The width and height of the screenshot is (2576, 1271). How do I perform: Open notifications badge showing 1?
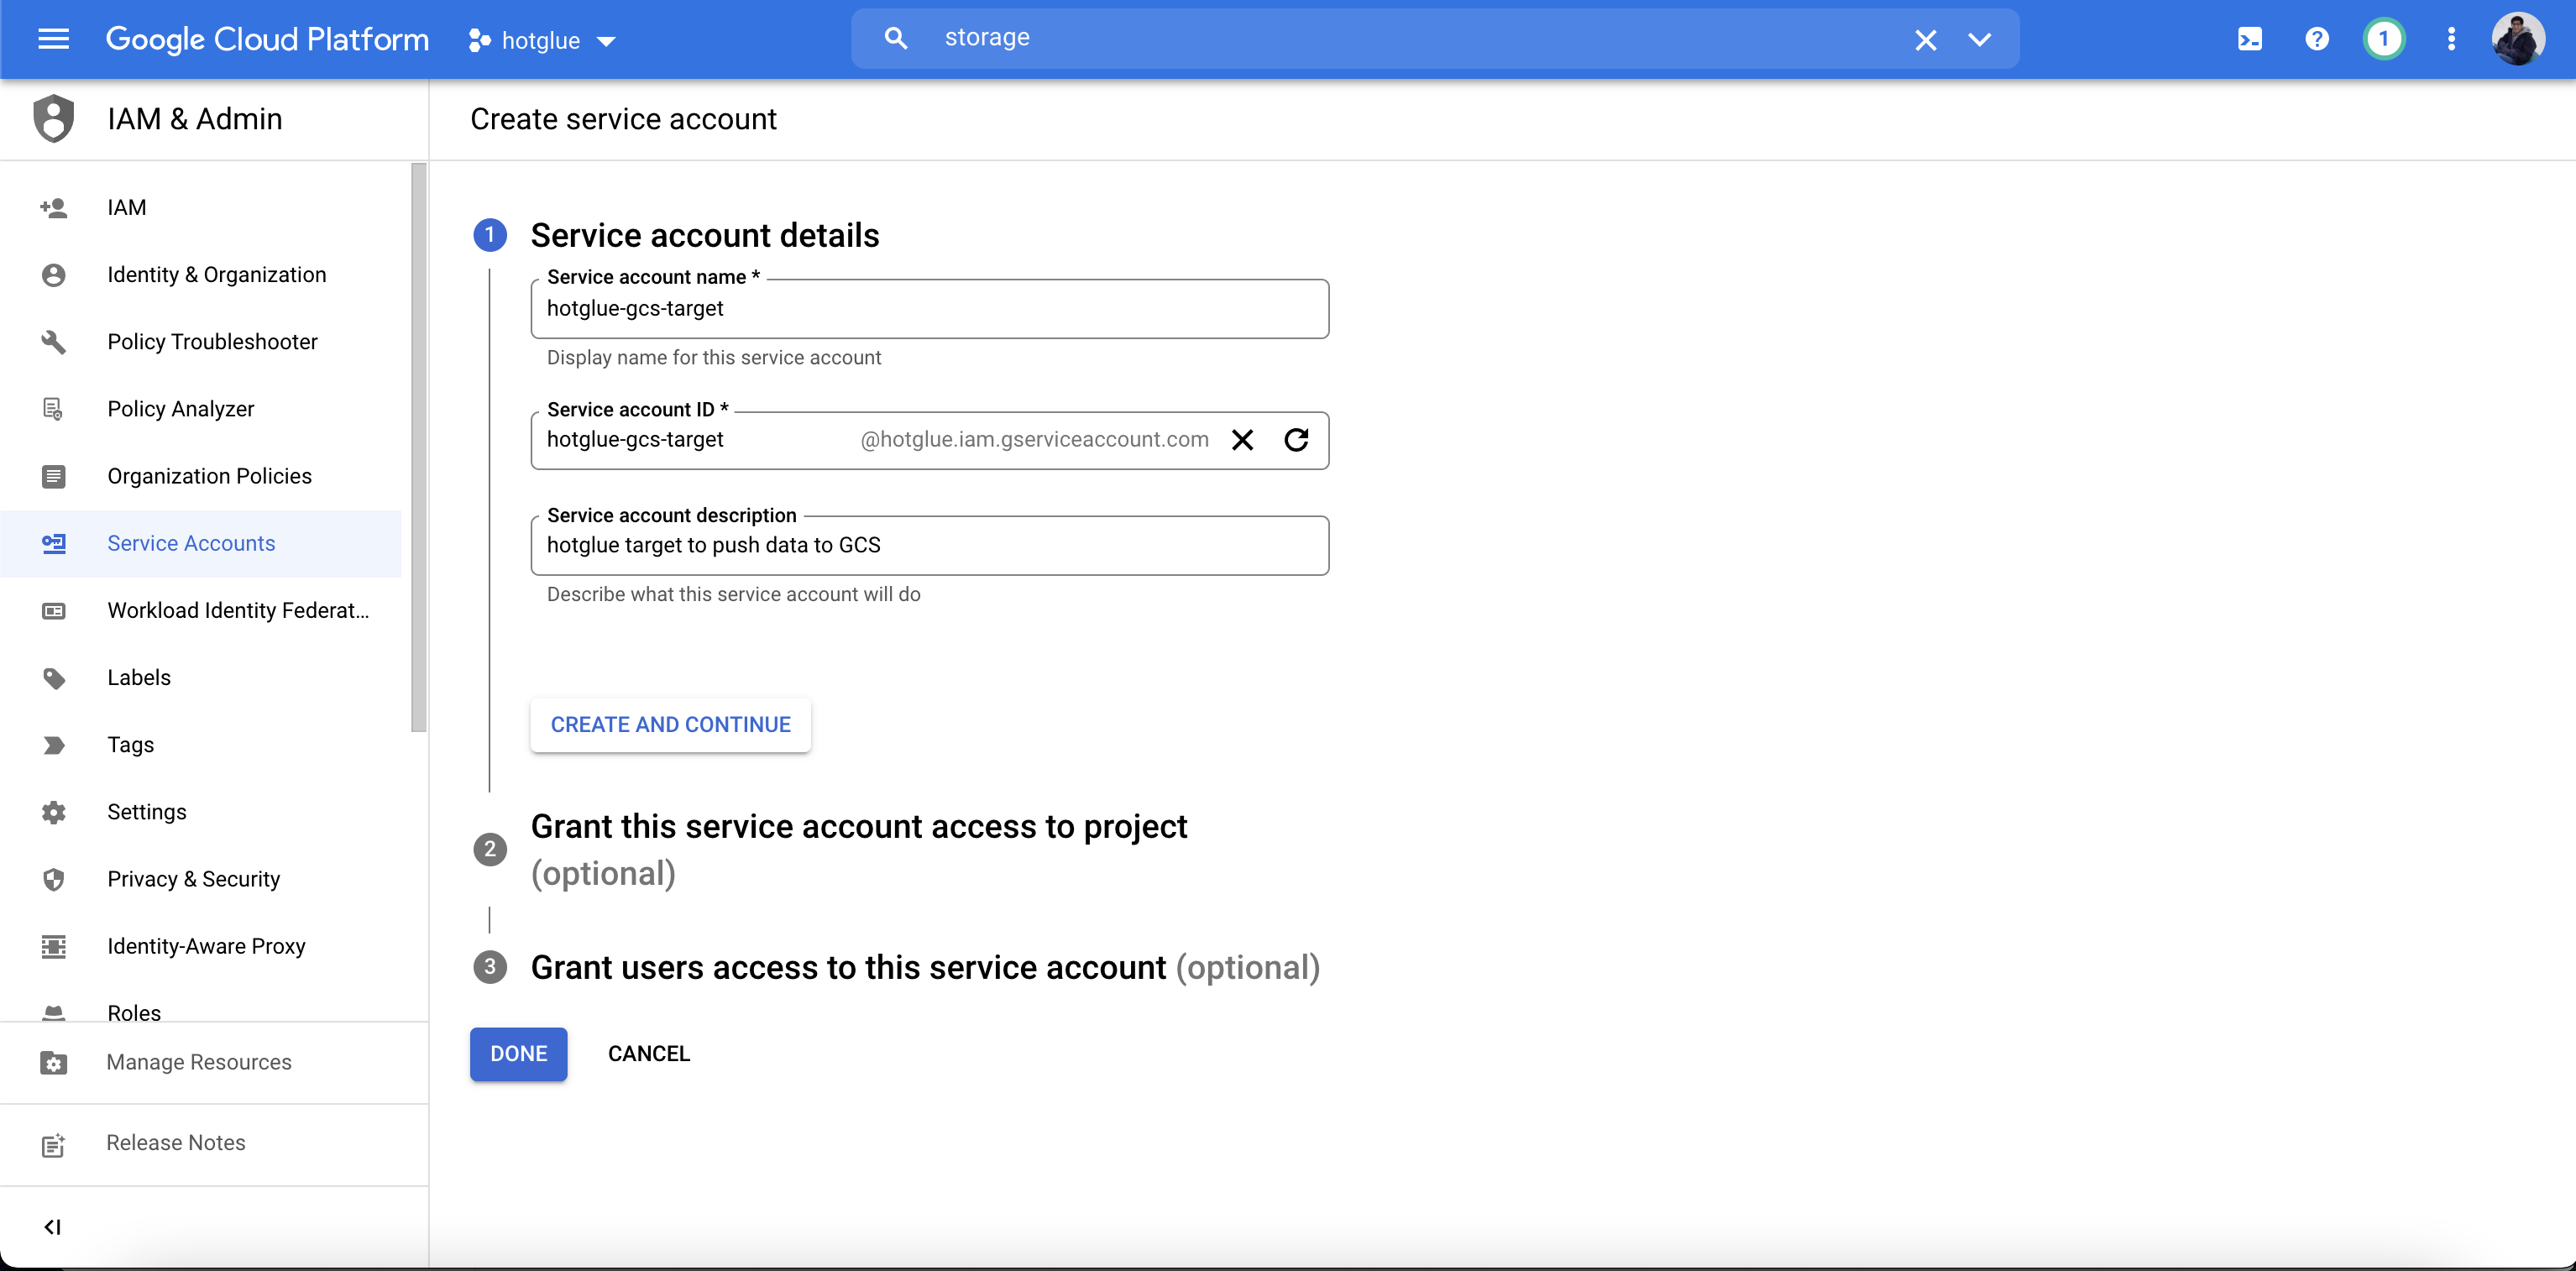tap(2383, 39)
